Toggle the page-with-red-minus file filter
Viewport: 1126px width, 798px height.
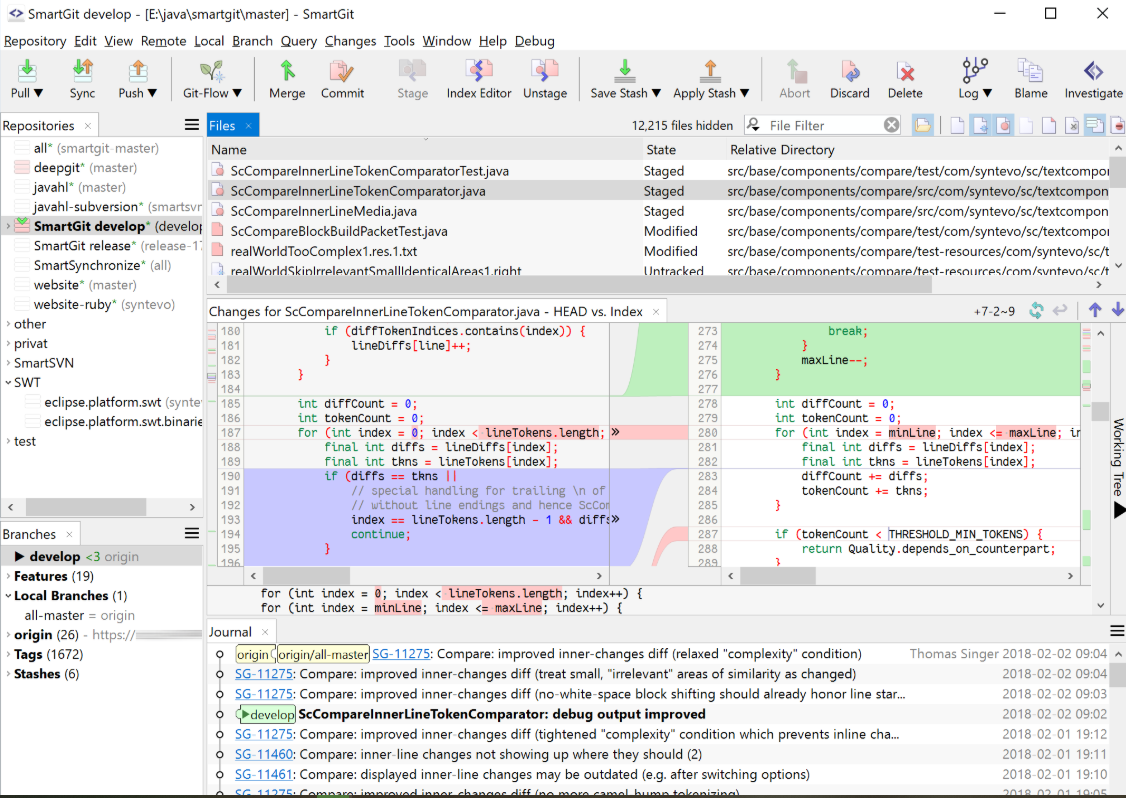click(1118, 125)
